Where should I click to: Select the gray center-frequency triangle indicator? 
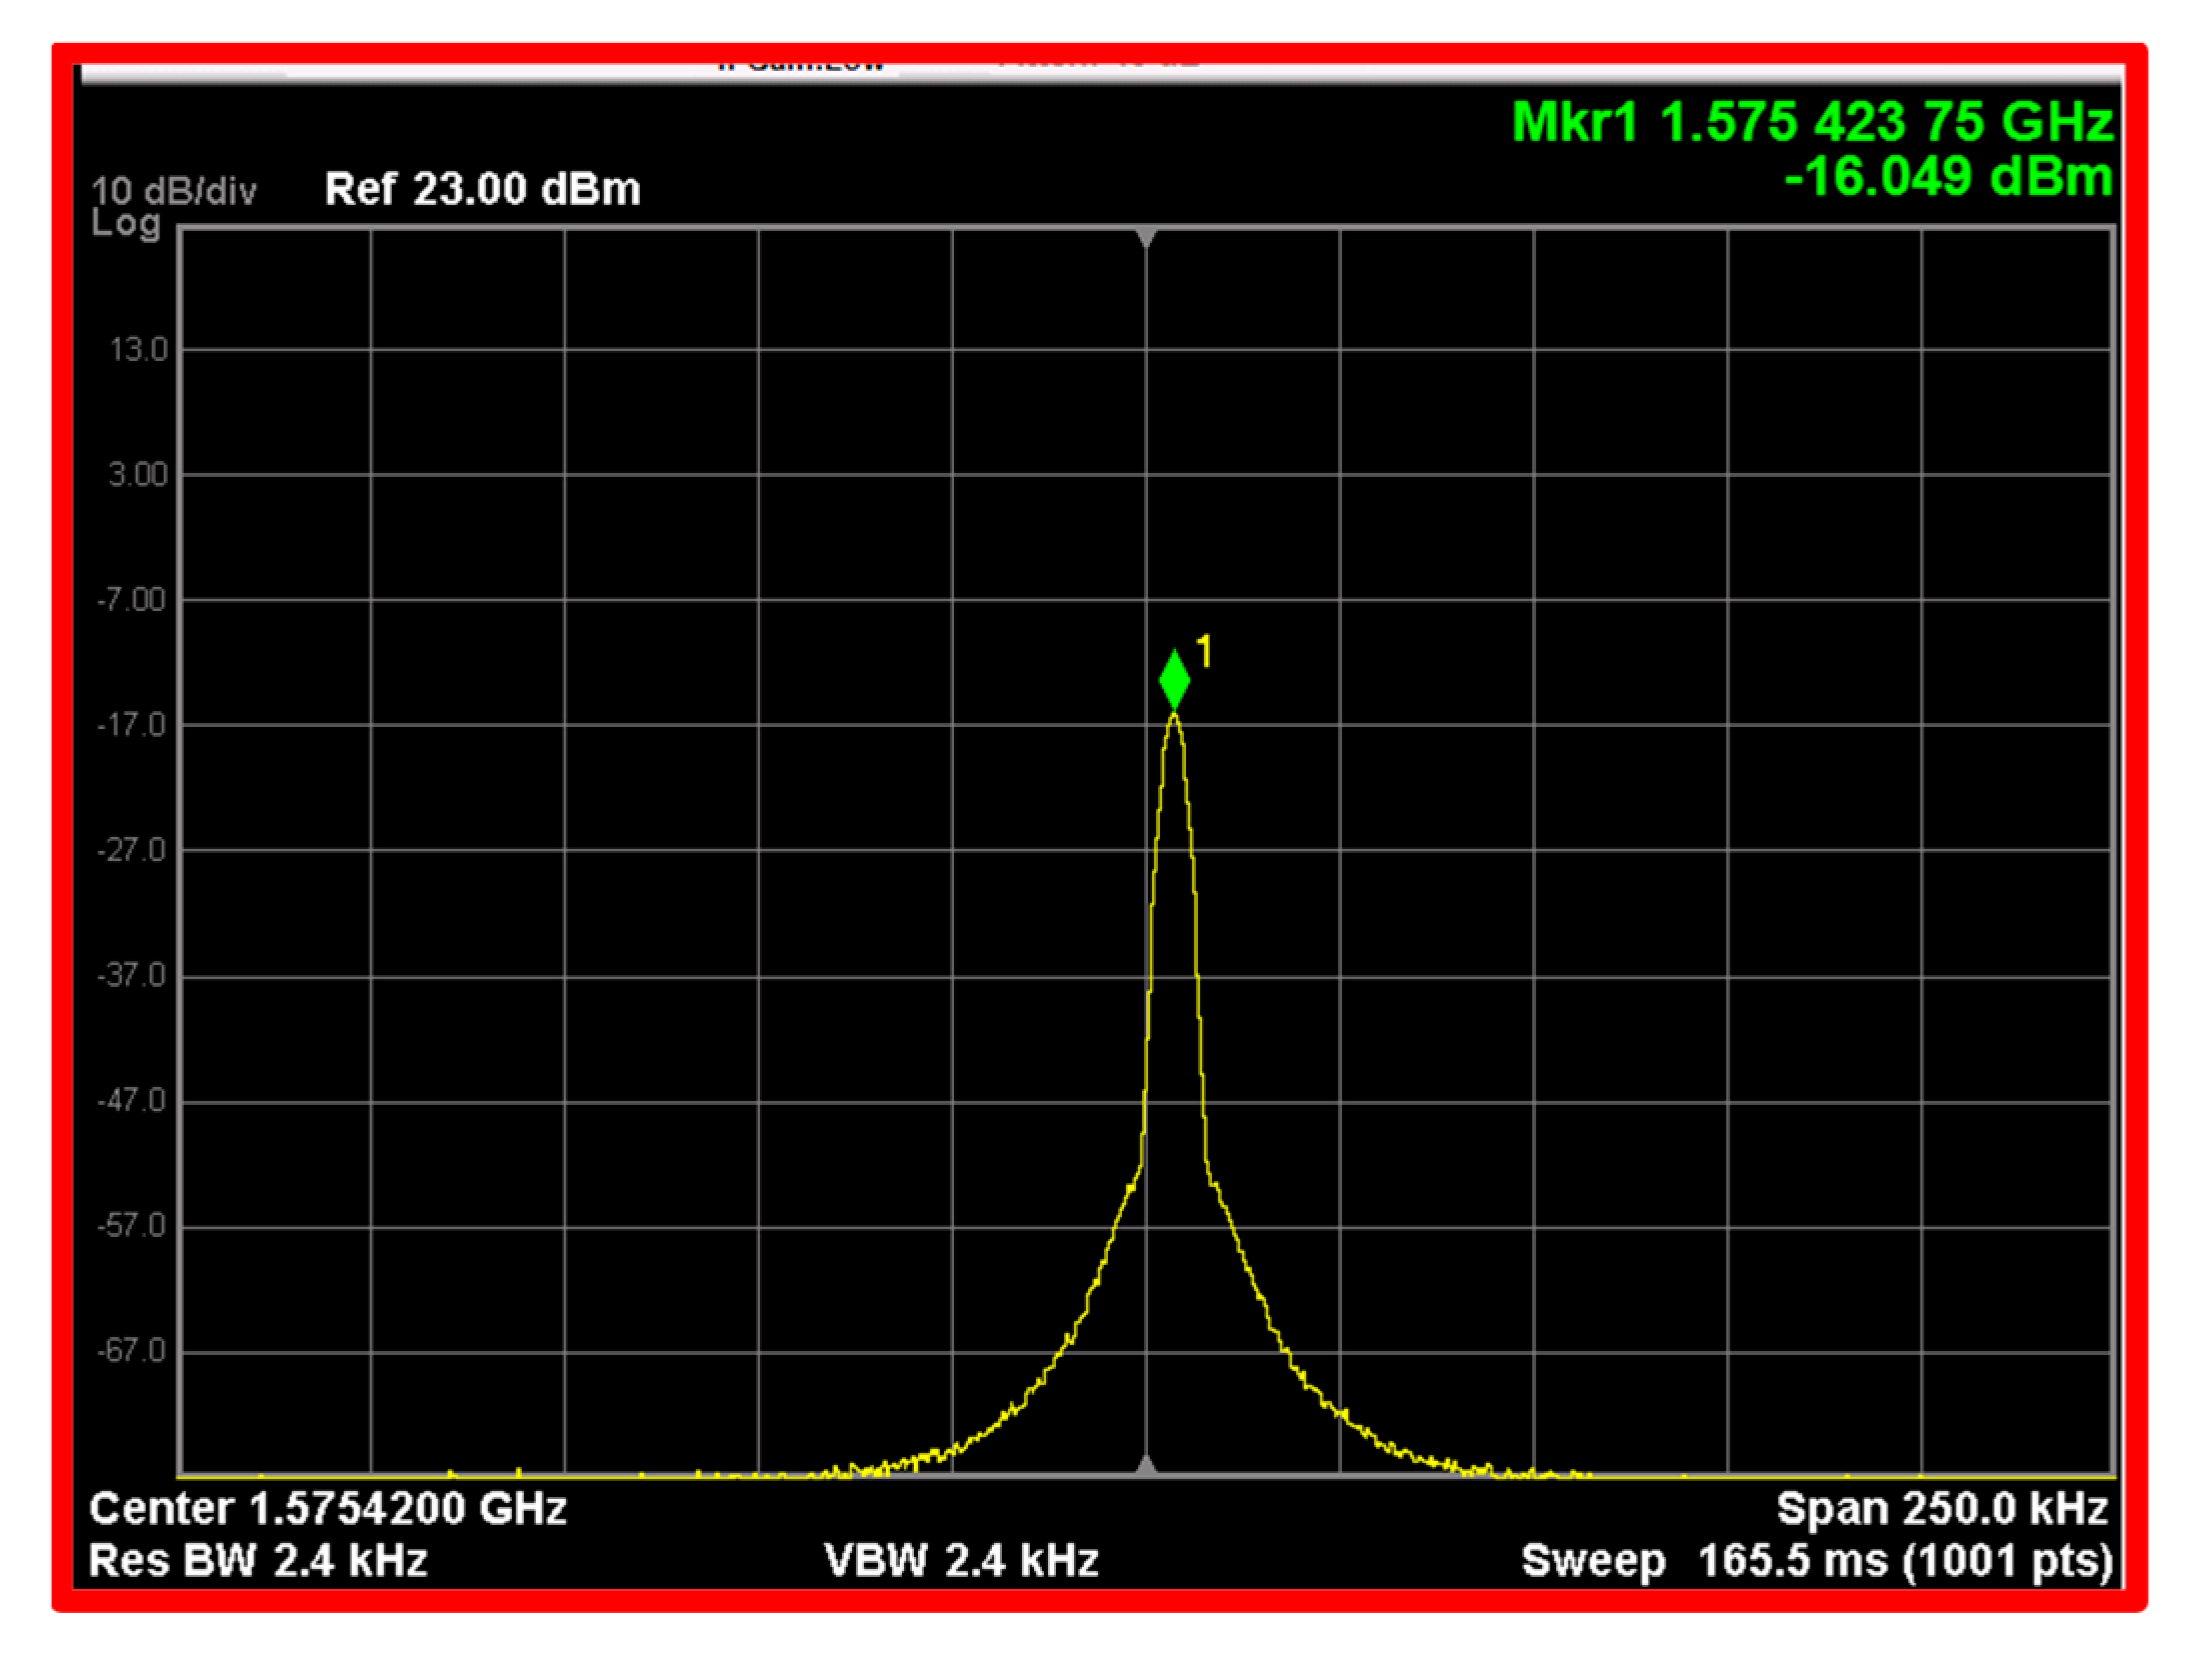(1144, 235)
